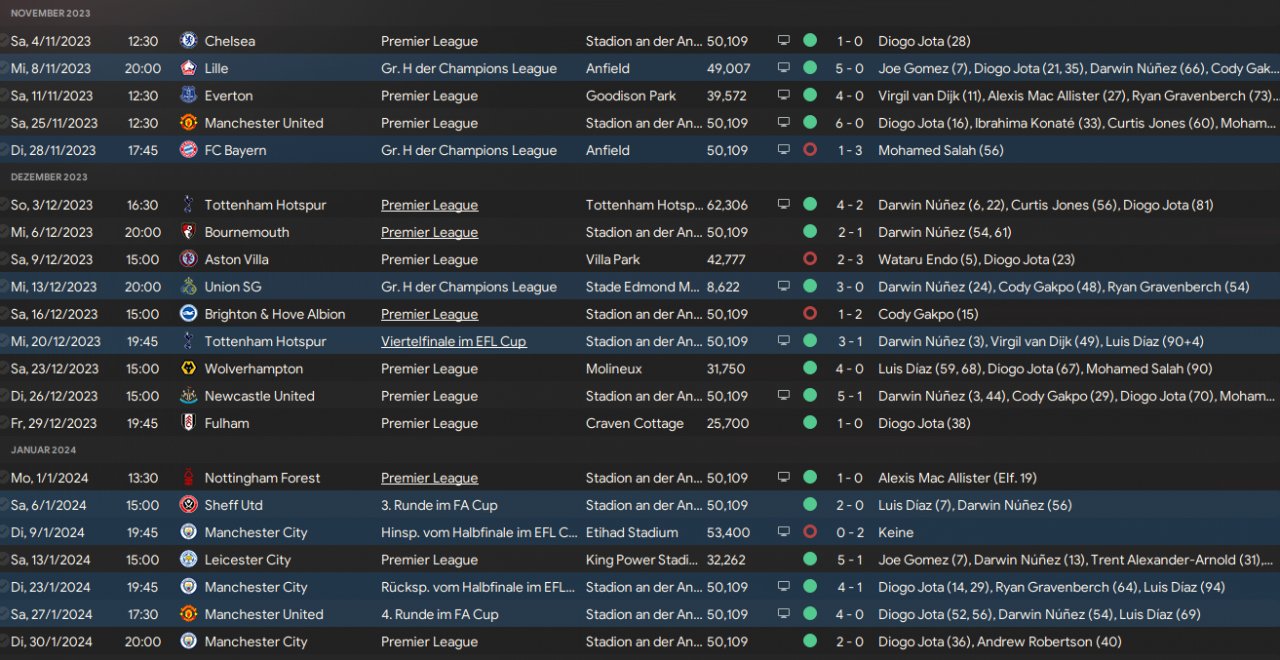Open Premier League link on Bournemouth row
This screenshot has height=660, width=1280.
click(x=429, y=232)
